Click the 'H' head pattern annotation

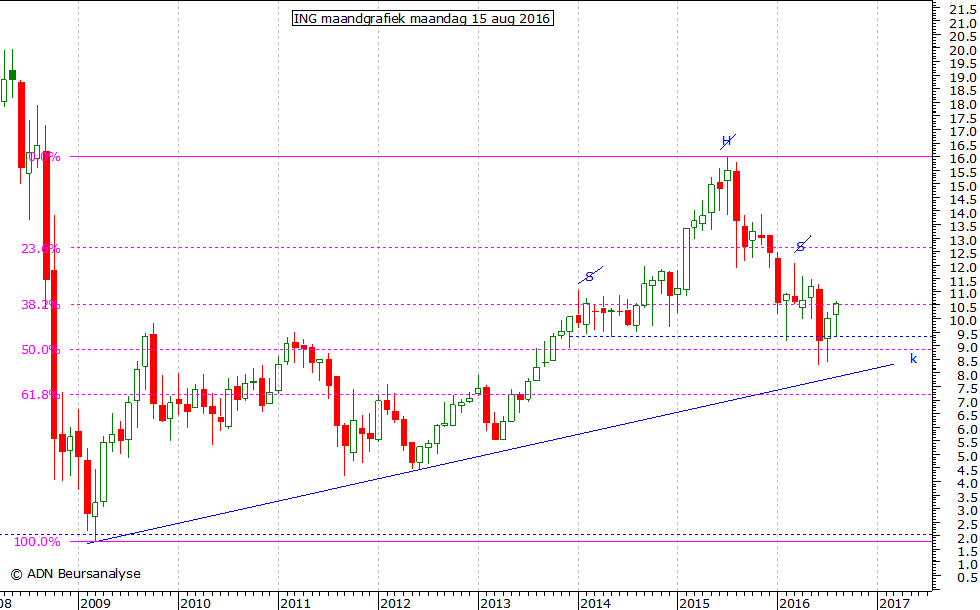(727, 141)
